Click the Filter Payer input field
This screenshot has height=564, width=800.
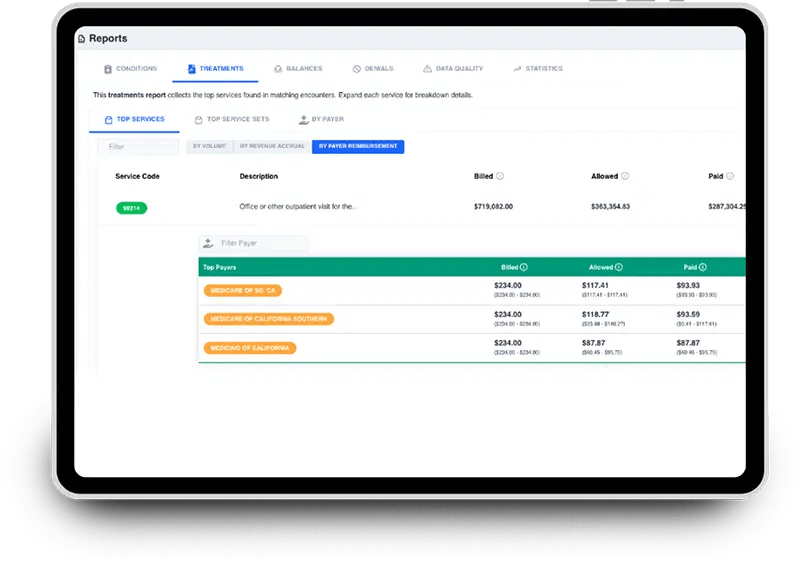coord(254,243)
